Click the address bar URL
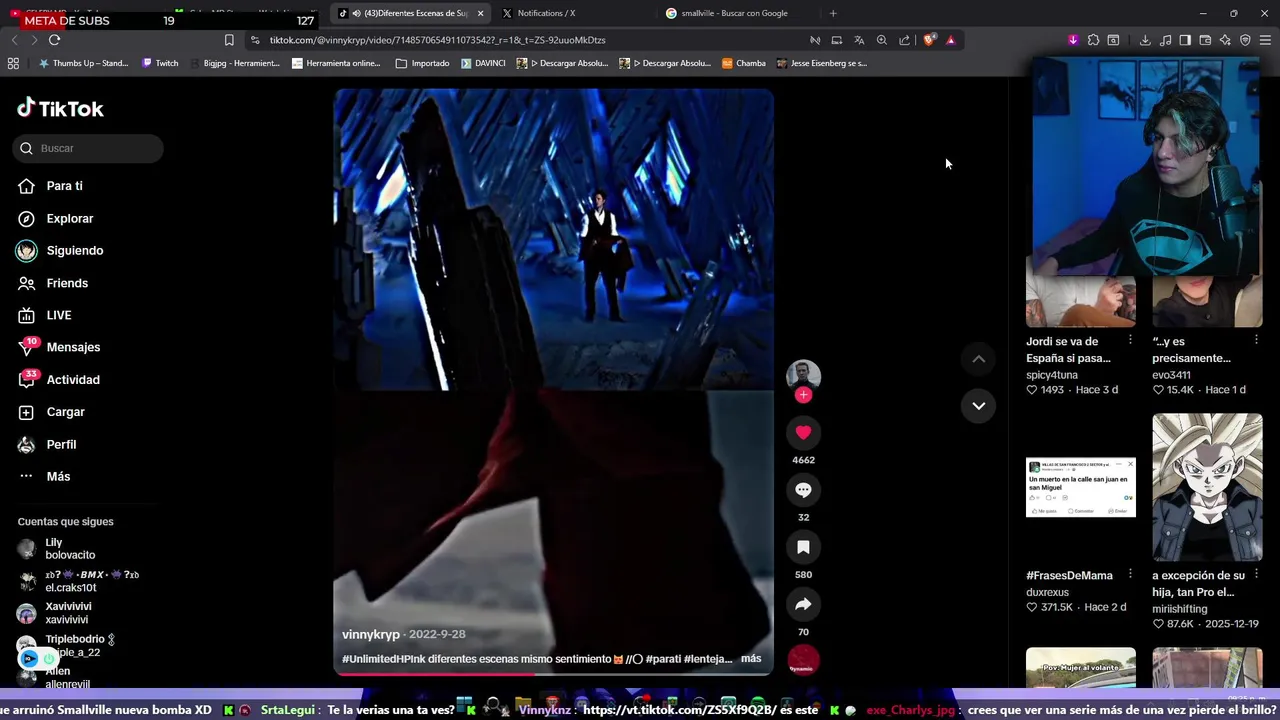Screen dimensions: 1280x720 [x=437, y=40]
